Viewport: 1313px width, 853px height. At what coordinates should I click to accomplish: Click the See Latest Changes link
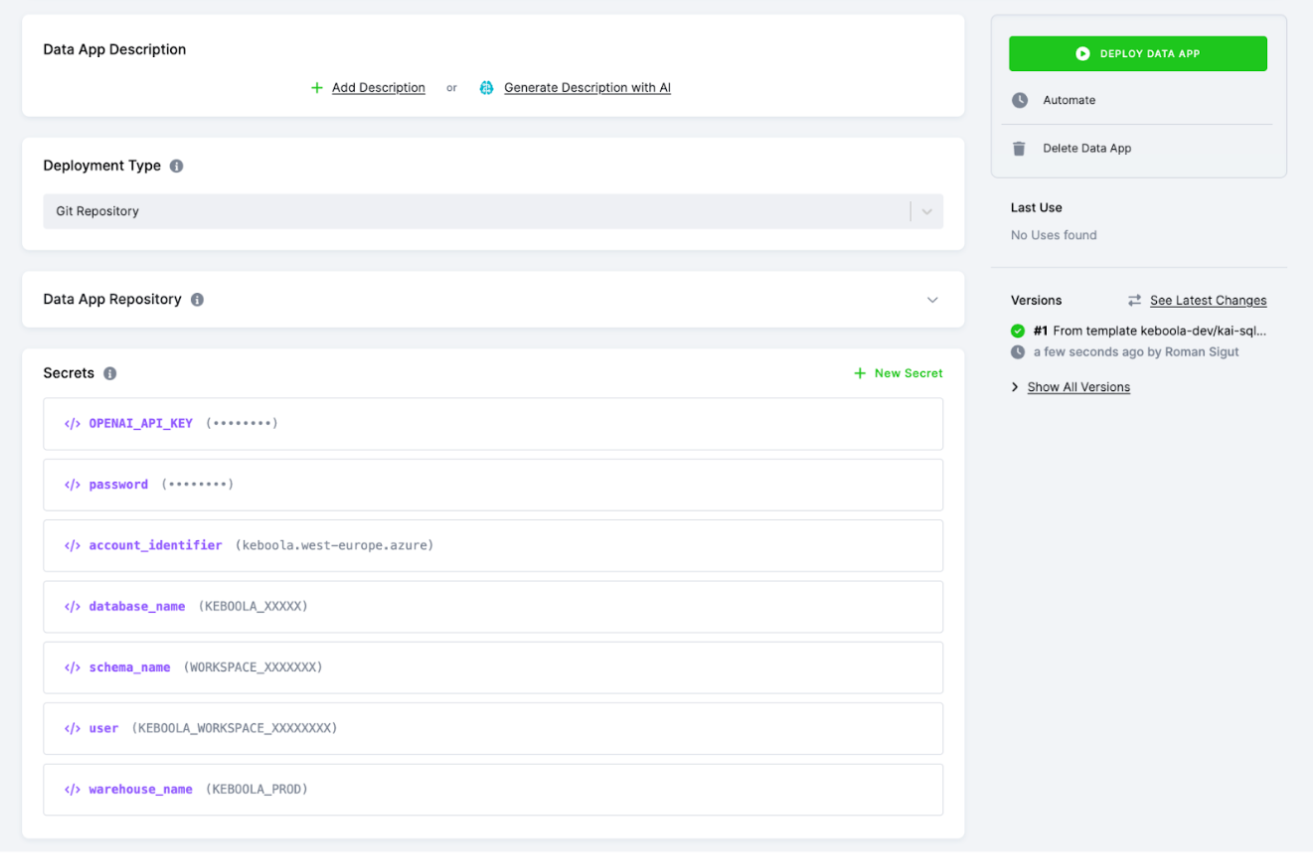(1208, 301)
